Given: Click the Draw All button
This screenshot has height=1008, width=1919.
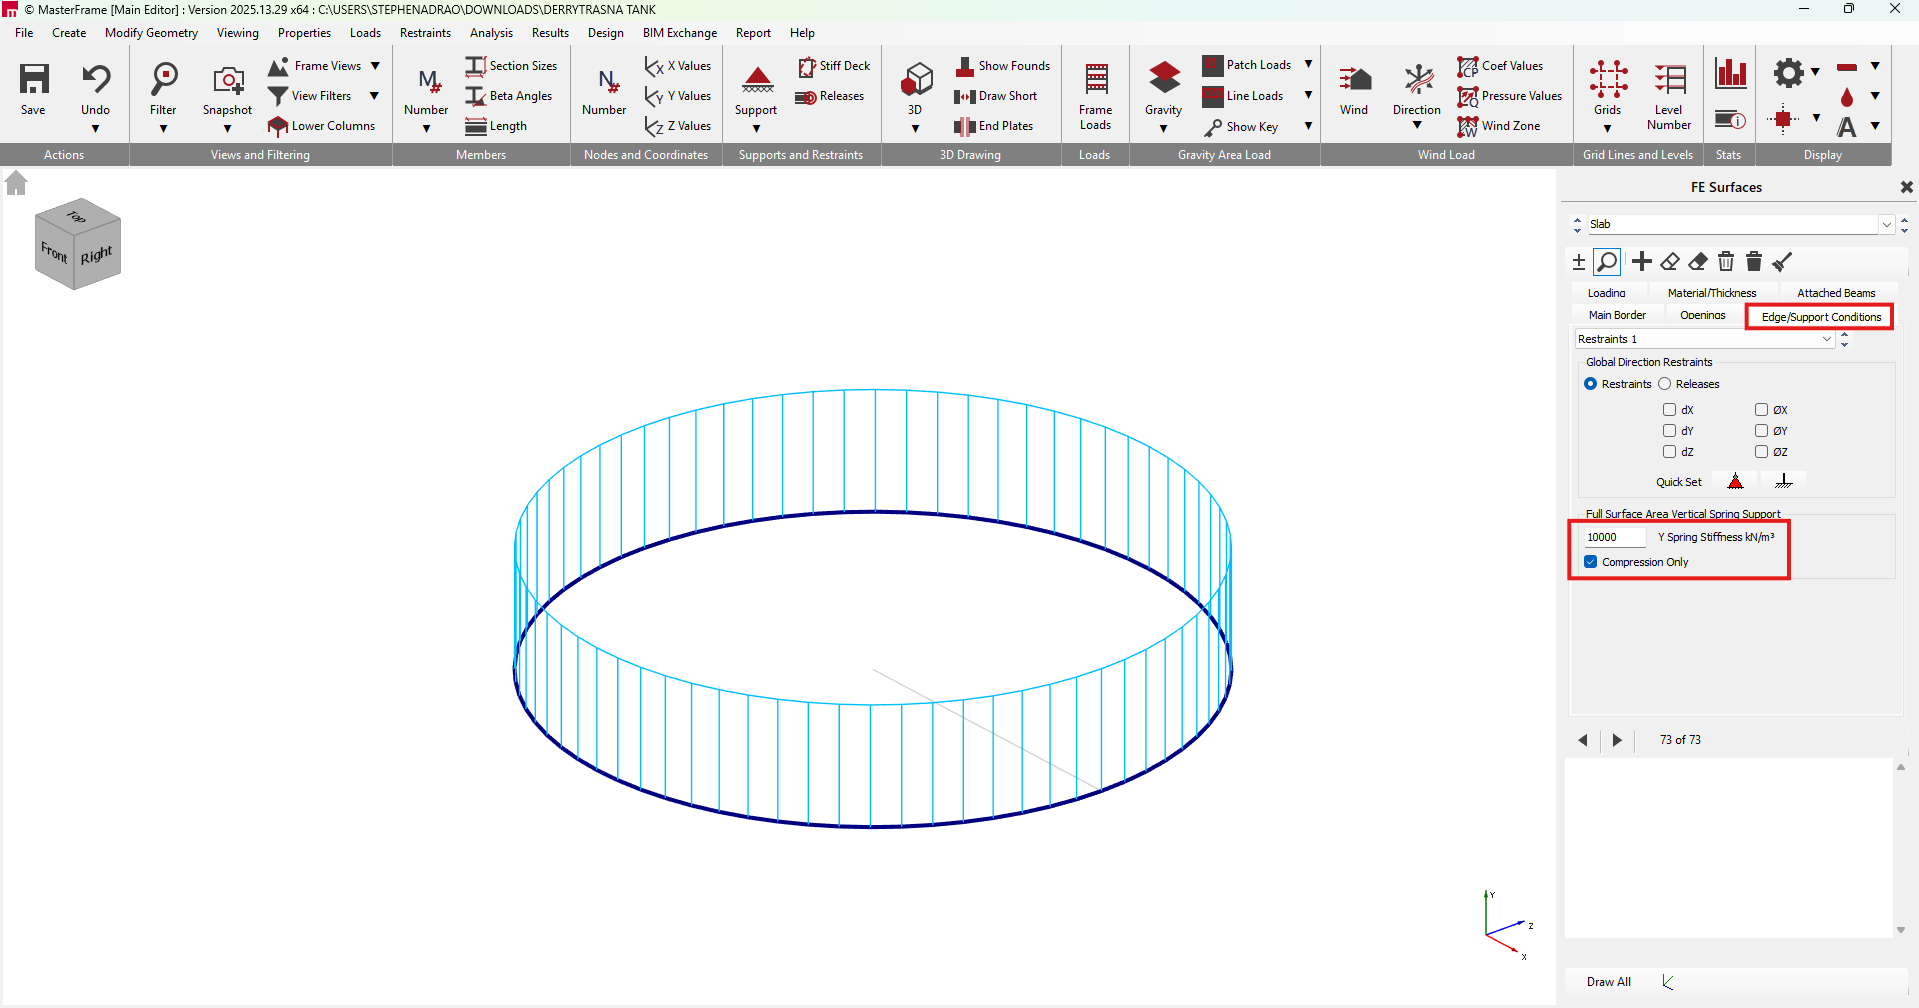Looking at the screenshot, I should [1608, 982].
